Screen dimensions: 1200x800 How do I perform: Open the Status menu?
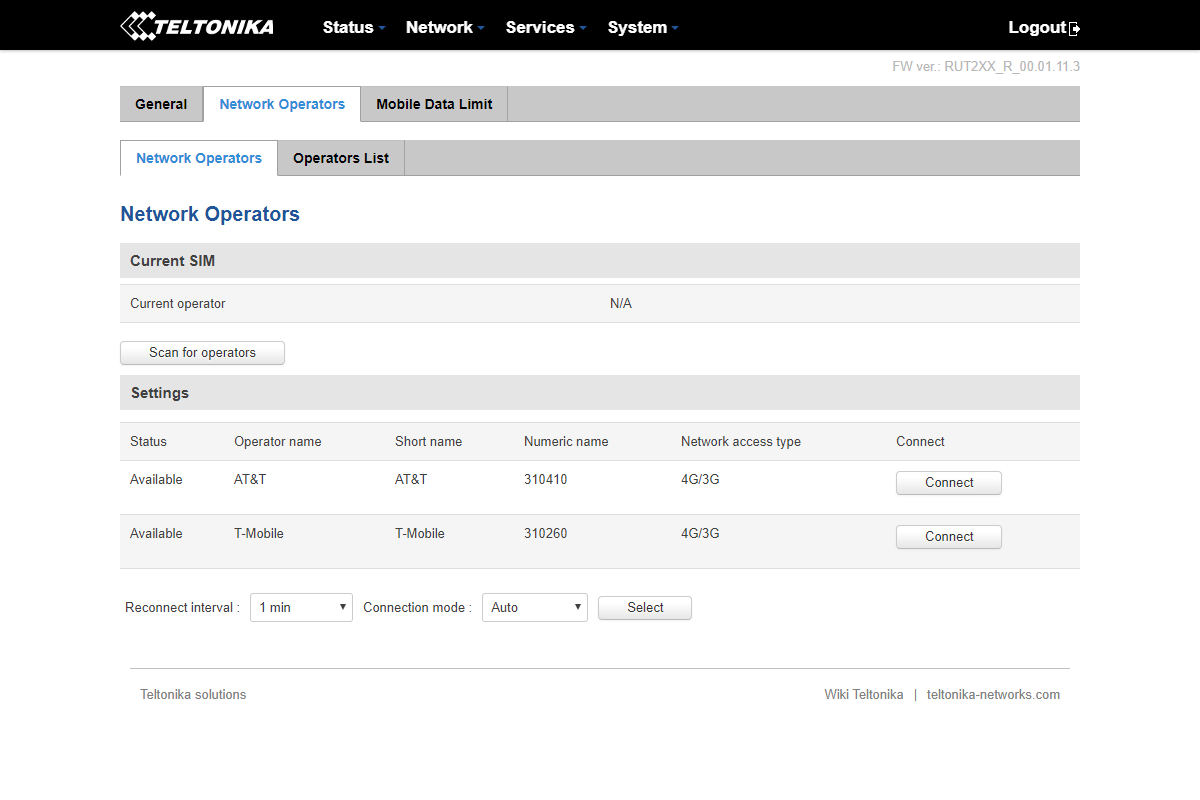(x=353, y=27)
